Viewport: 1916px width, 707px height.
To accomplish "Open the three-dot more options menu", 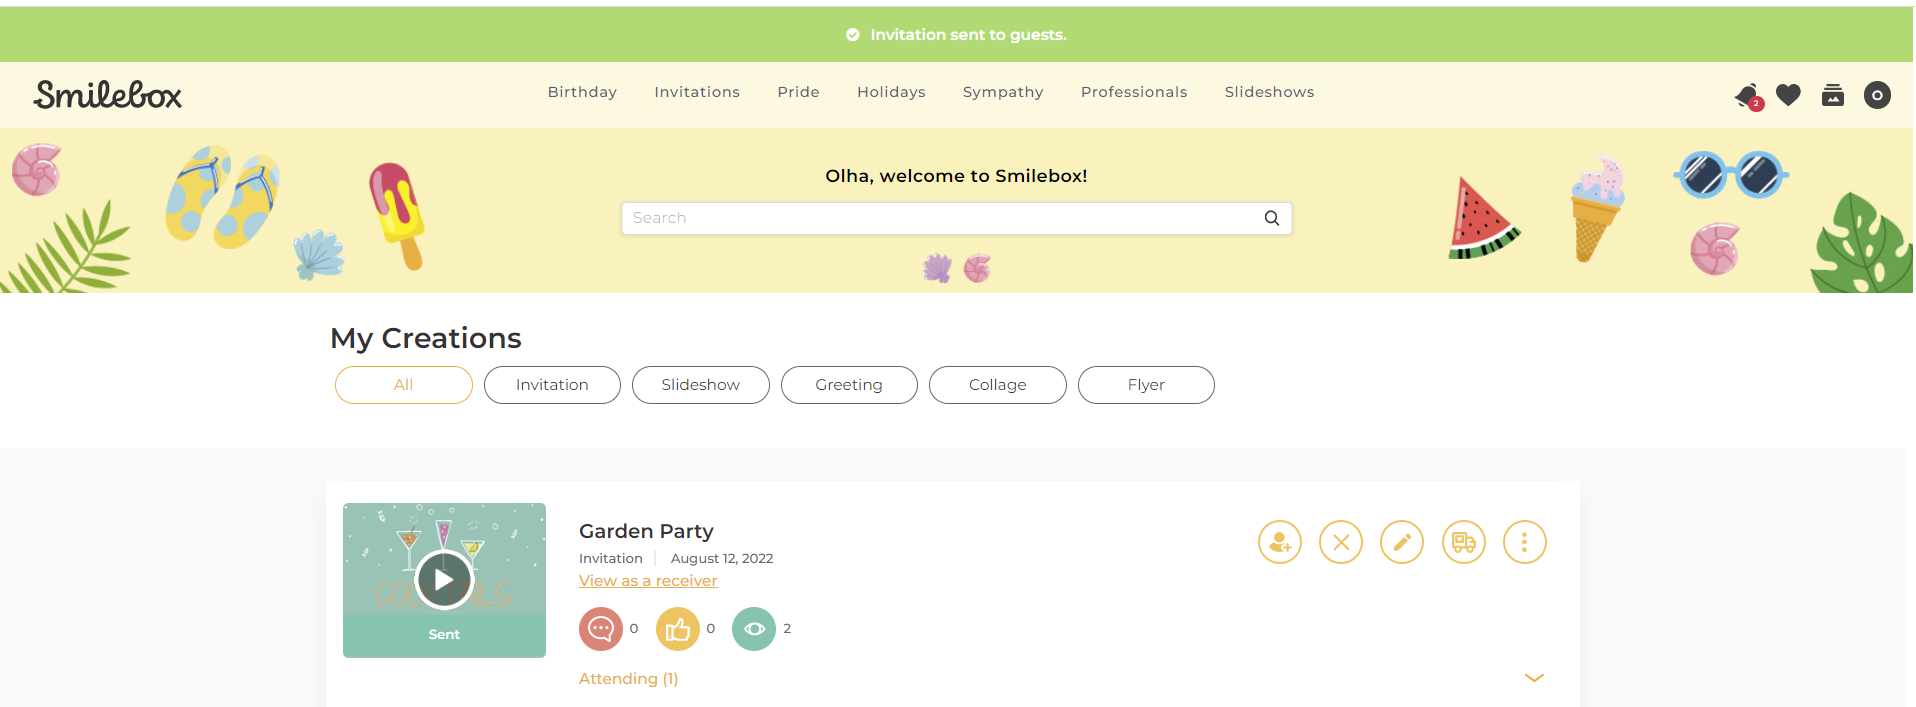I will [1525, 542].
